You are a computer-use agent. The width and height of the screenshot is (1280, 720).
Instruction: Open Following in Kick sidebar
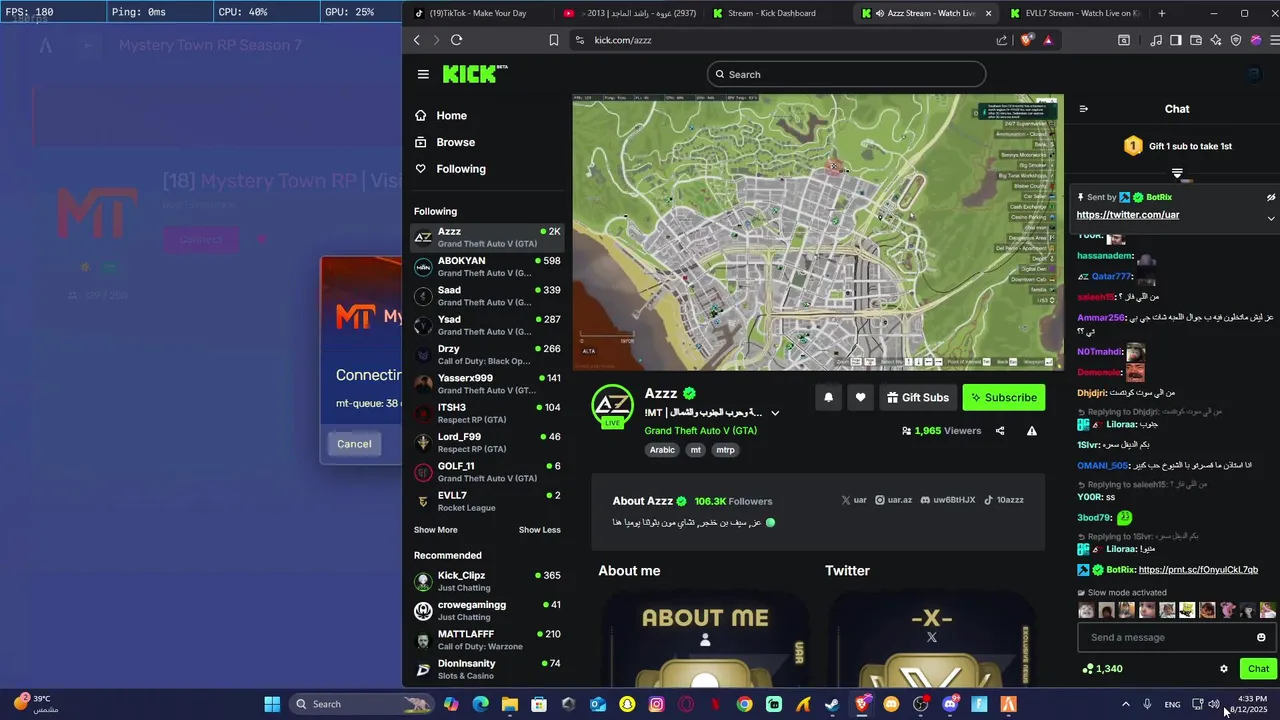point(461,169)
